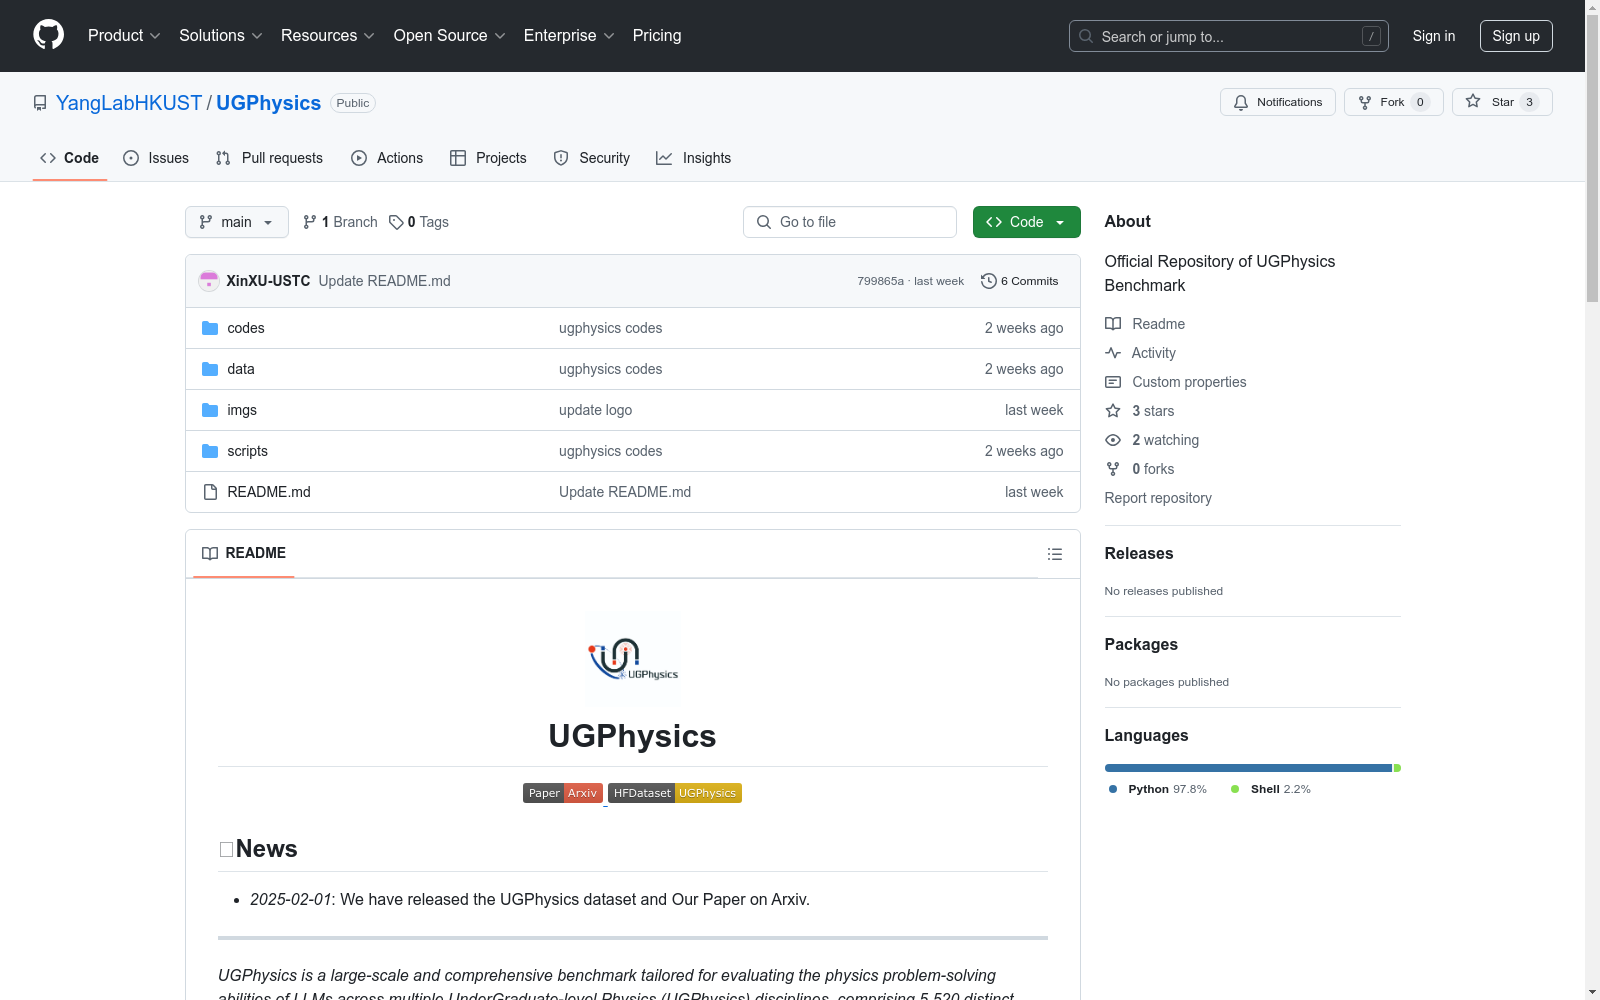Click the Report repository link
1600x1000 pixels.
(1158, 498)
